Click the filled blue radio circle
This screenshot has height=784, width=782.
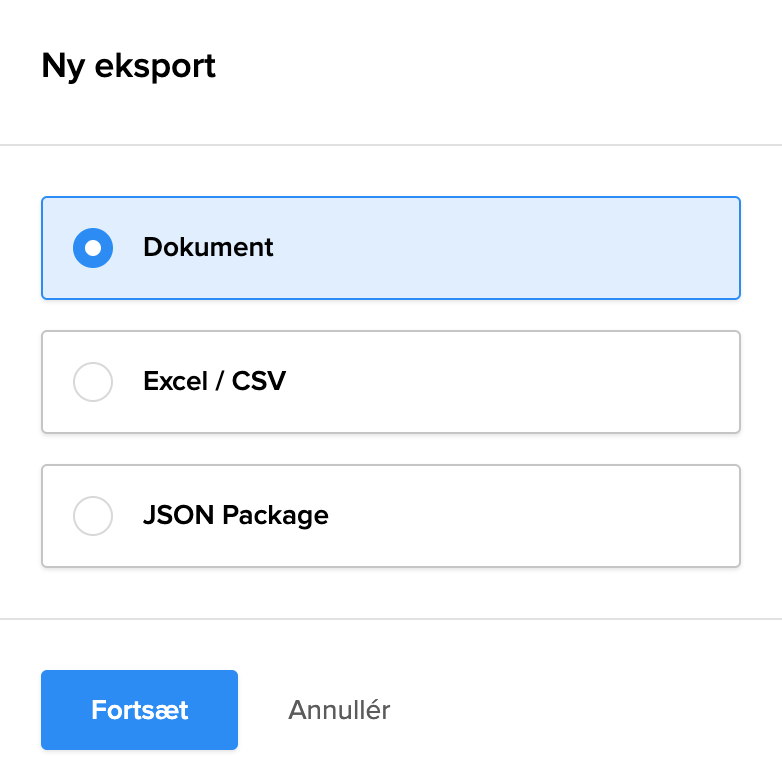click(x=93, y=248)
